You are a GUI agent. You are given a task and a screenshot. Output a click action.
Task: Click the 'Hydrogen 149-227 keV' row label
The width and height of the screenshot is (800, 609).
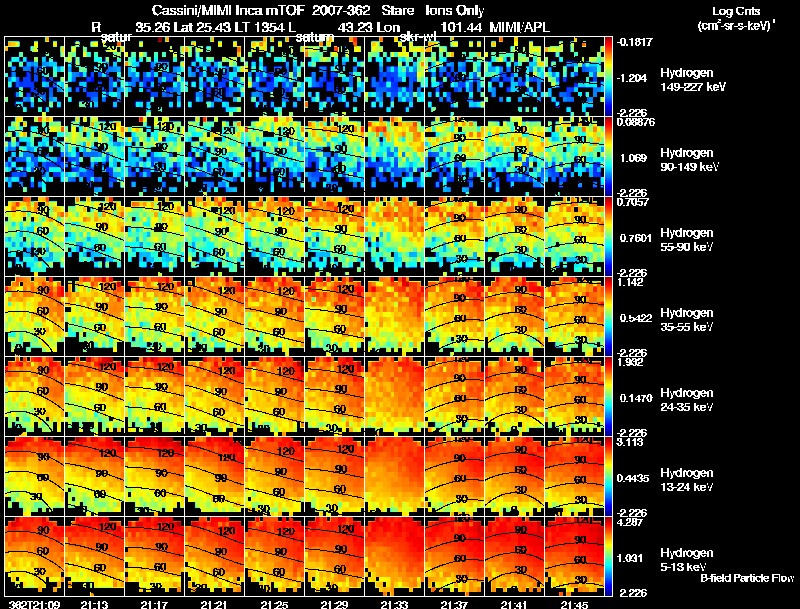(693, 80)
